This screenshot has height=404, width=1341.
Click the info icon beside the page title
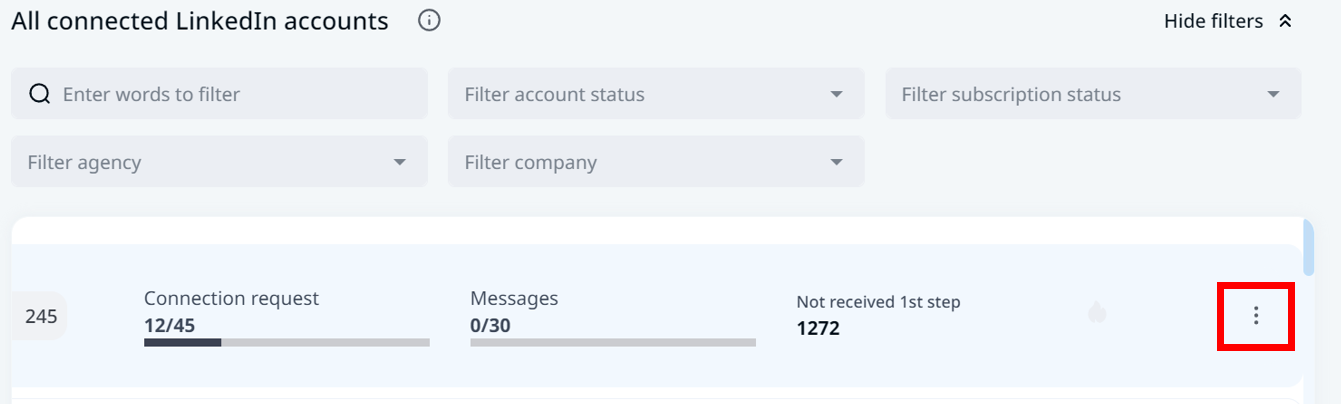click(x=429, y=20)
